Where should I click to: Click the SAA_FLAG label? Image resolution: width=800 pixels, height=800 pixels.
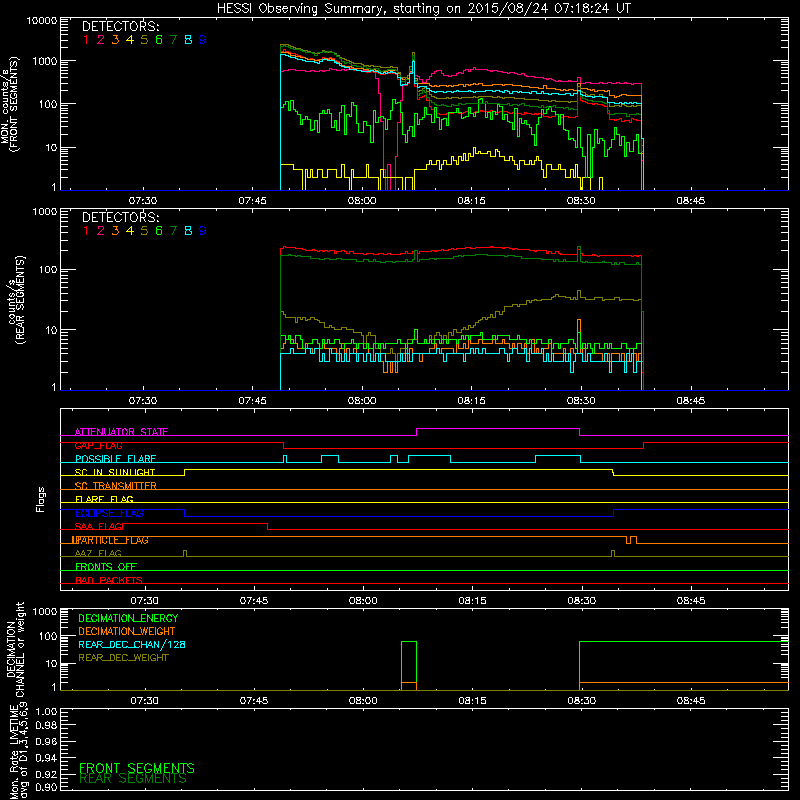[98, 527]
